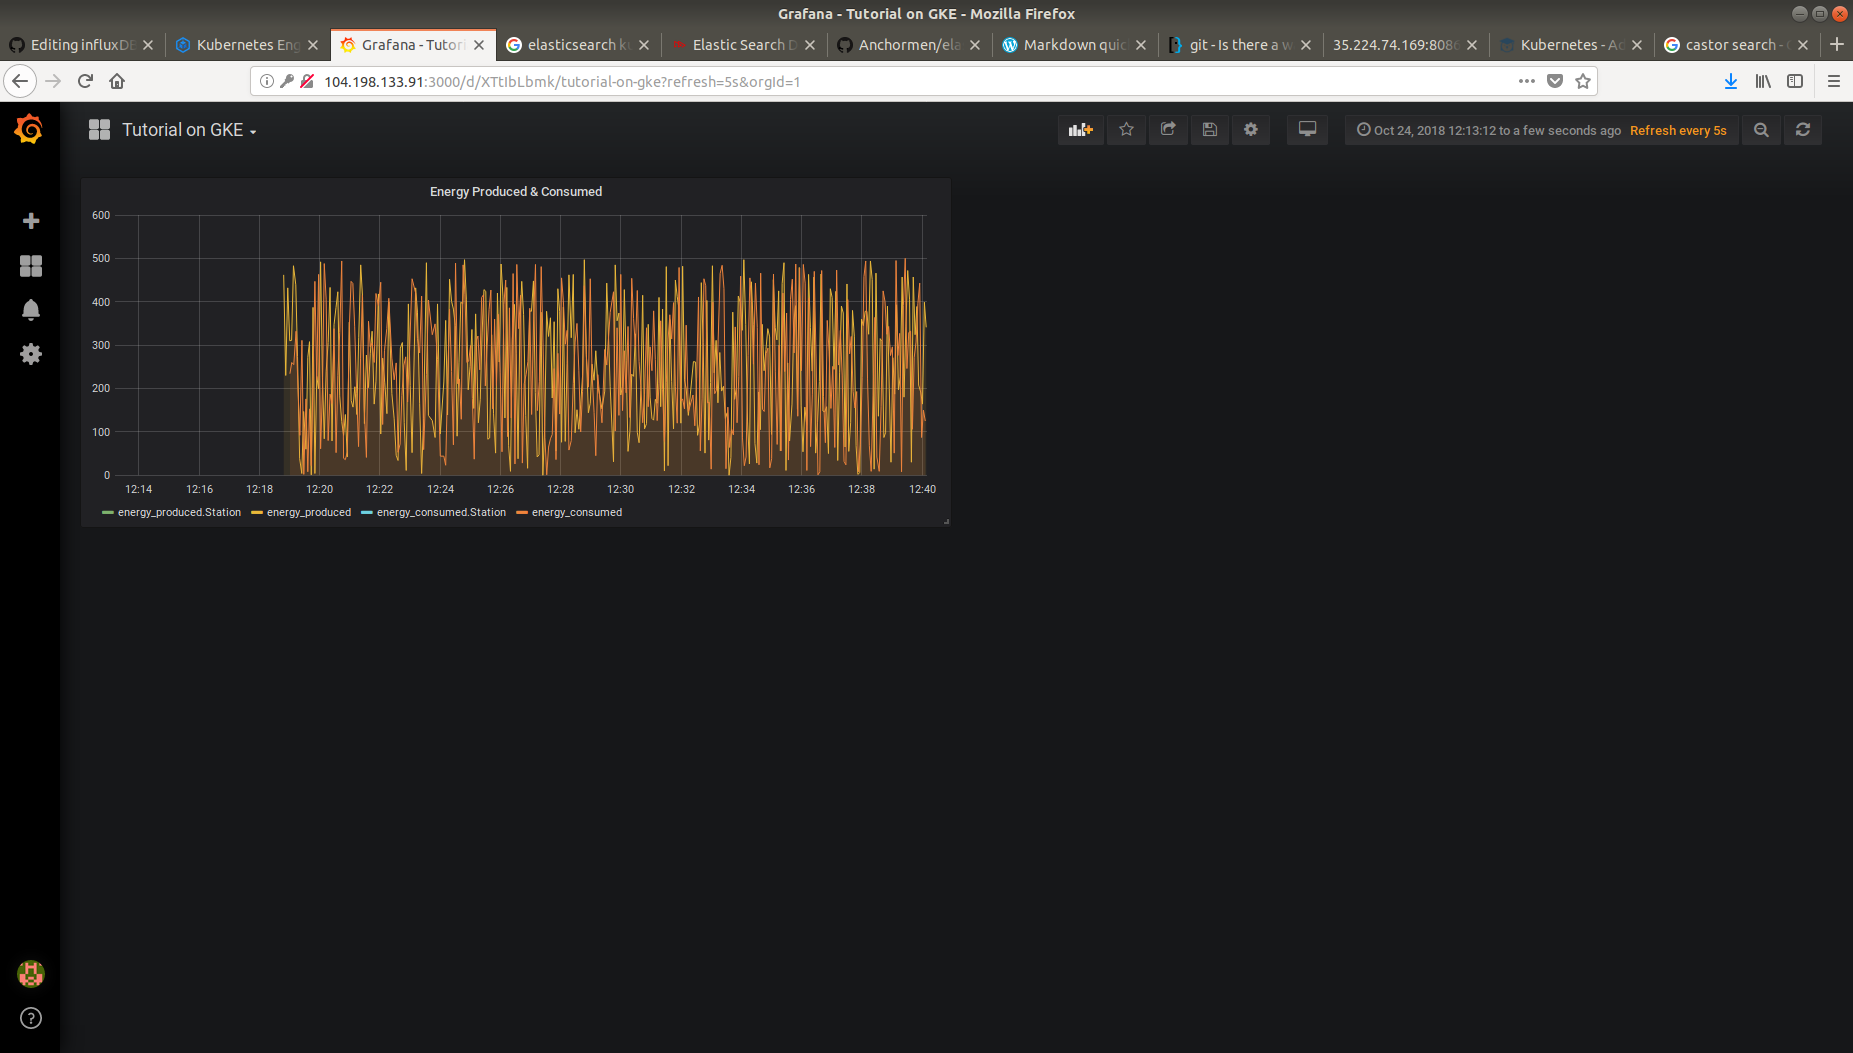
Task: Close the Editing influxDB tab
Action: [x=148, y=45]
